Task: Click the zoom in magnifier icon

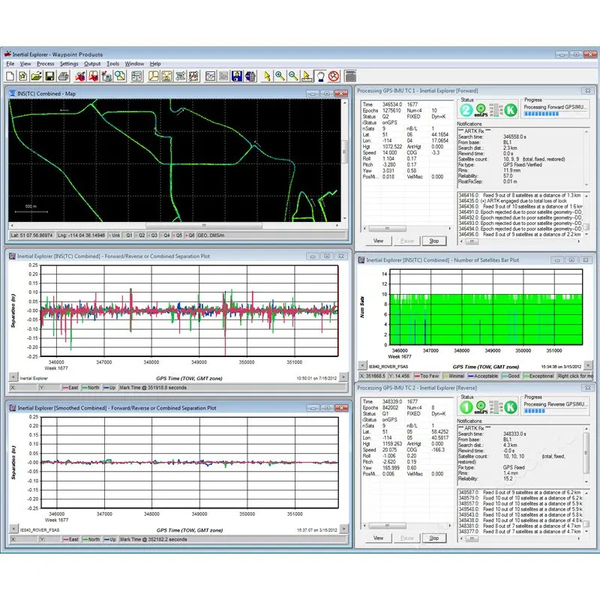Action: point(279,76)
